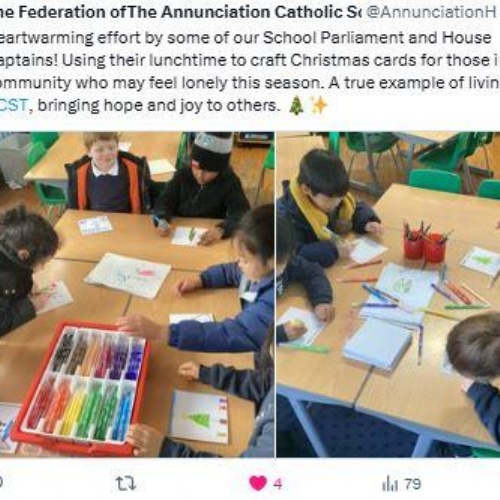The width and height of the screenshot is (500, 500).
Task: Open the view analytics bar-chart icon
Action: point(390,484)
